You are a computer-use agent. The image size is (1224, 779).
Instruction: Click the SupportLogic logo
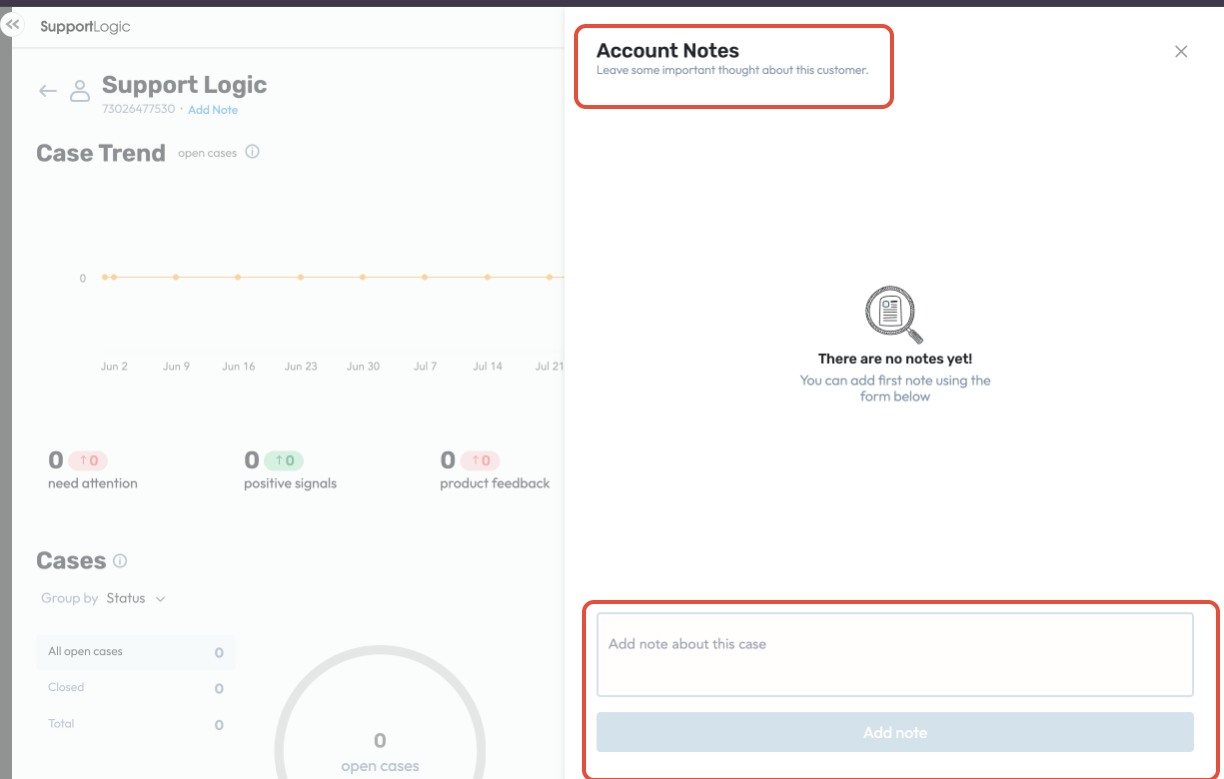pos(85,27)
